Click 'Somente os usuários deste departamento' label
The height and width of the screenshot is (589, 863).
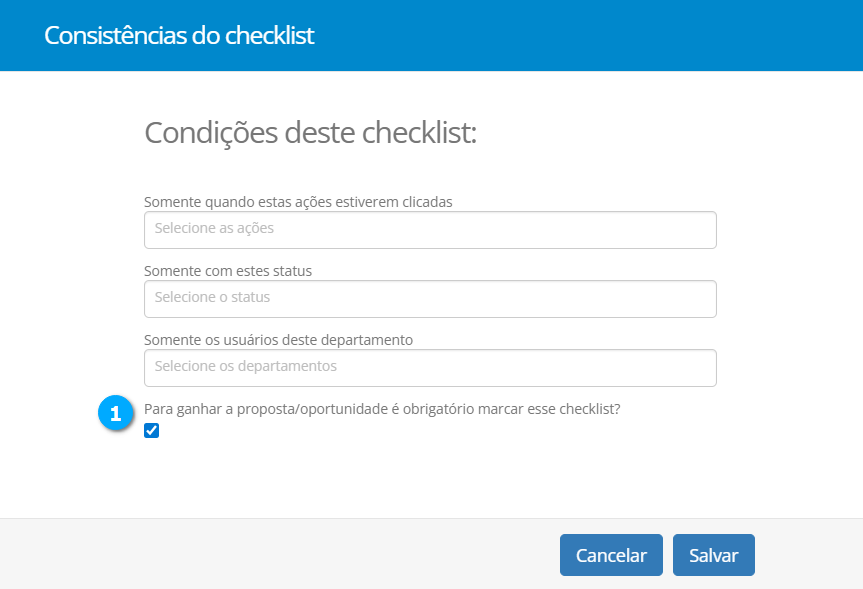point(278,339)
